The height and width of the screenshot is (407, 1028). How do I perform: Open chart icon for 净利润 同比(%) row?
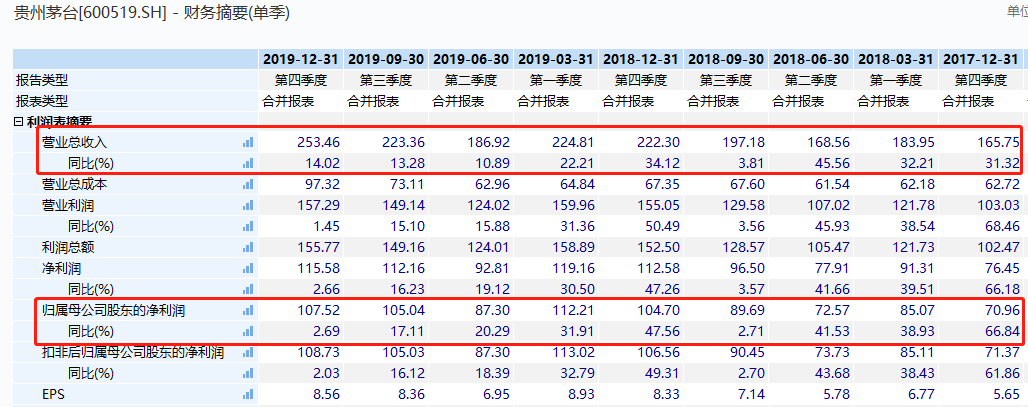[248, 289]
